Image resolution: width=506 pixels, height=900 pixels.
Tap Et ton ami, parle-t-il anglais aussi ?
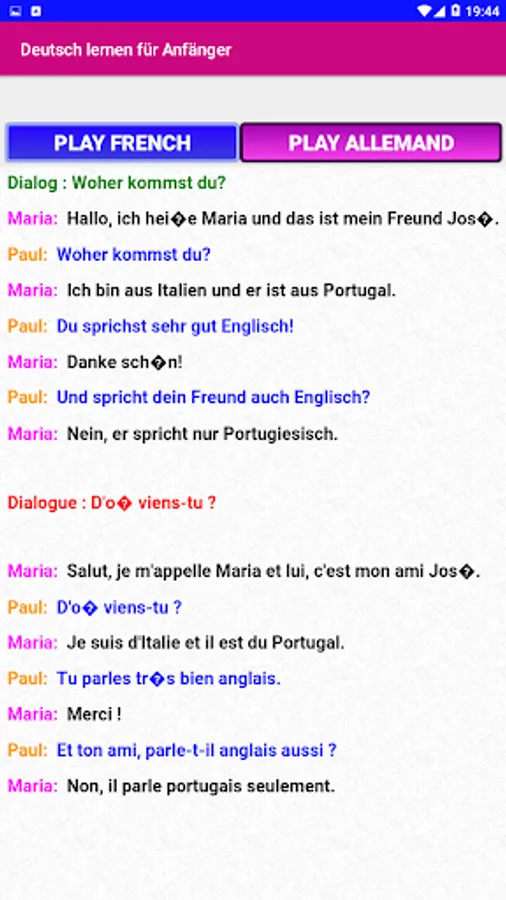[196, 750]
